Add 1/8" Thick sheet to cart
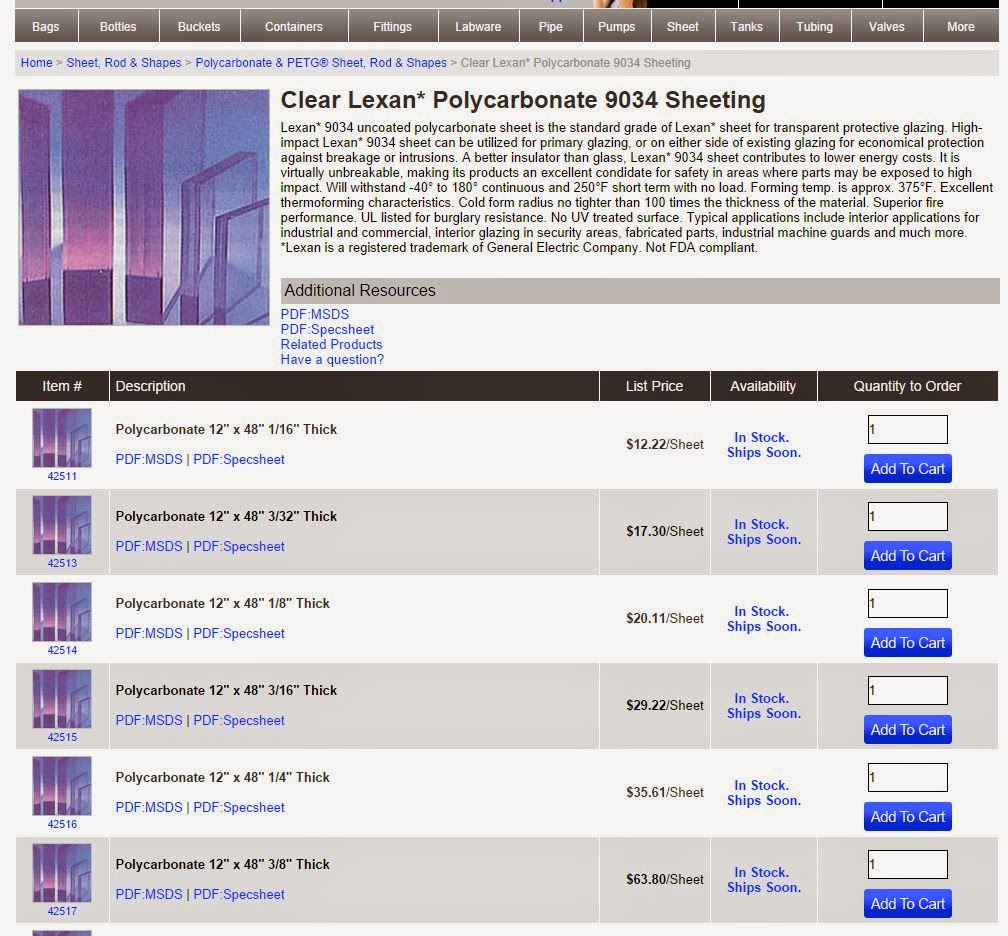The width and height of the screenshot is (1008, 936). pos(908,642)
